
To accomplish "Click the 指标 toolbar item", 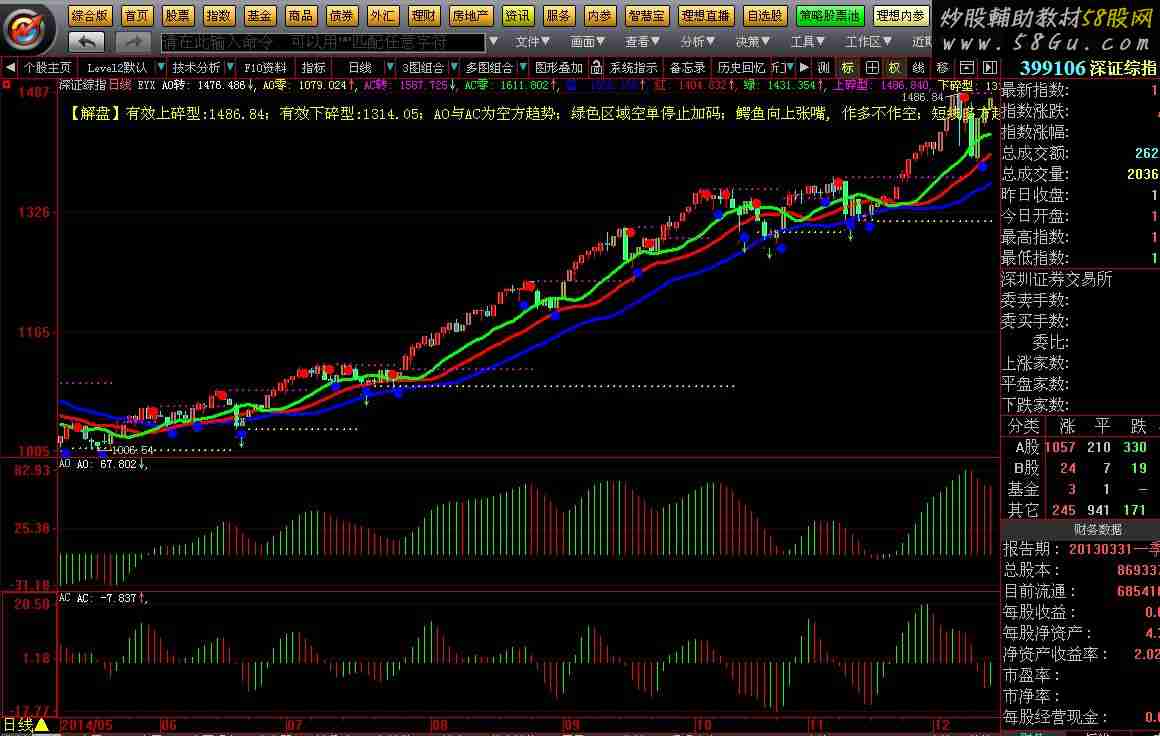I will click(313, 68).
